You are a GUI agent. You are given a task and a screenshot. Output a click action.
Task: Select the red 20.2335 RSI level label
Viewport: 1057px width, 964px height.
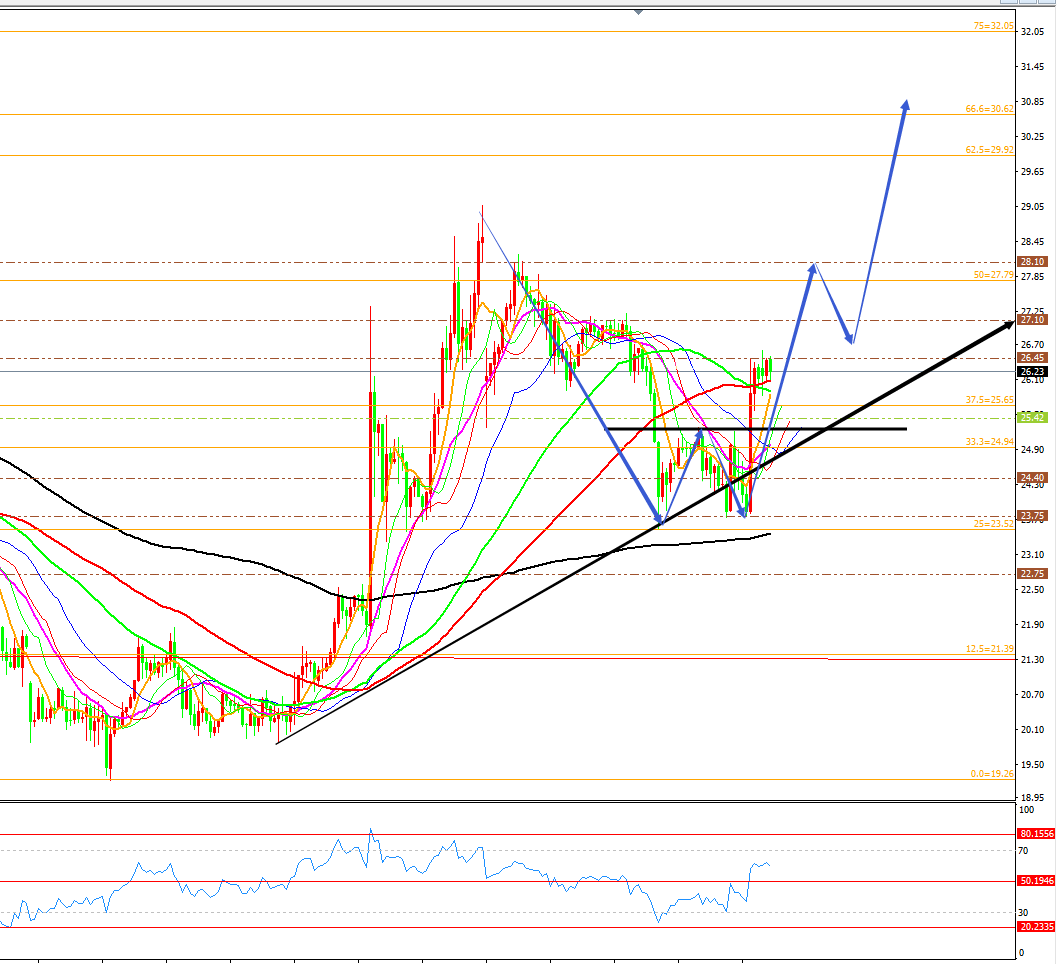tap(1035, 927)
